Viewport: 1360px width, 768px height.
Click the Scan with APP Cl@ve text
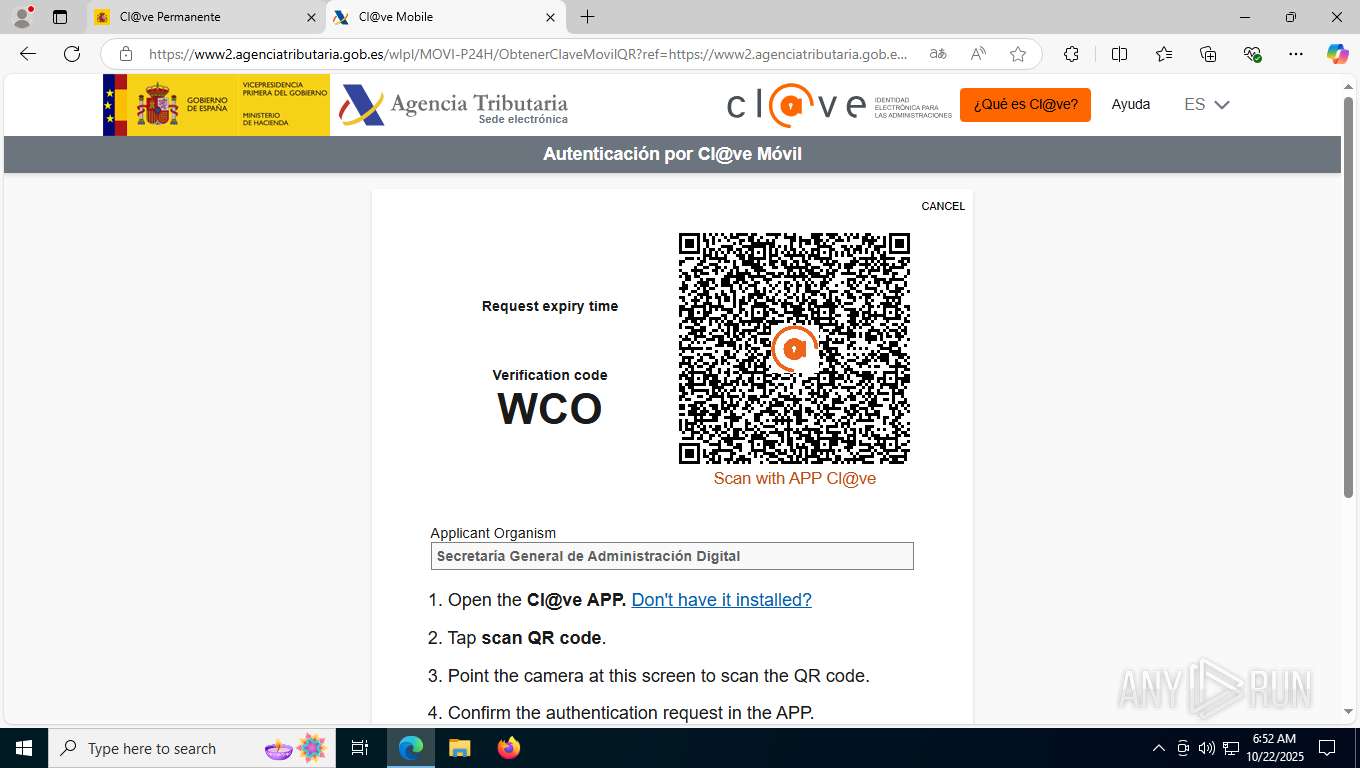[x=794, y=479]
